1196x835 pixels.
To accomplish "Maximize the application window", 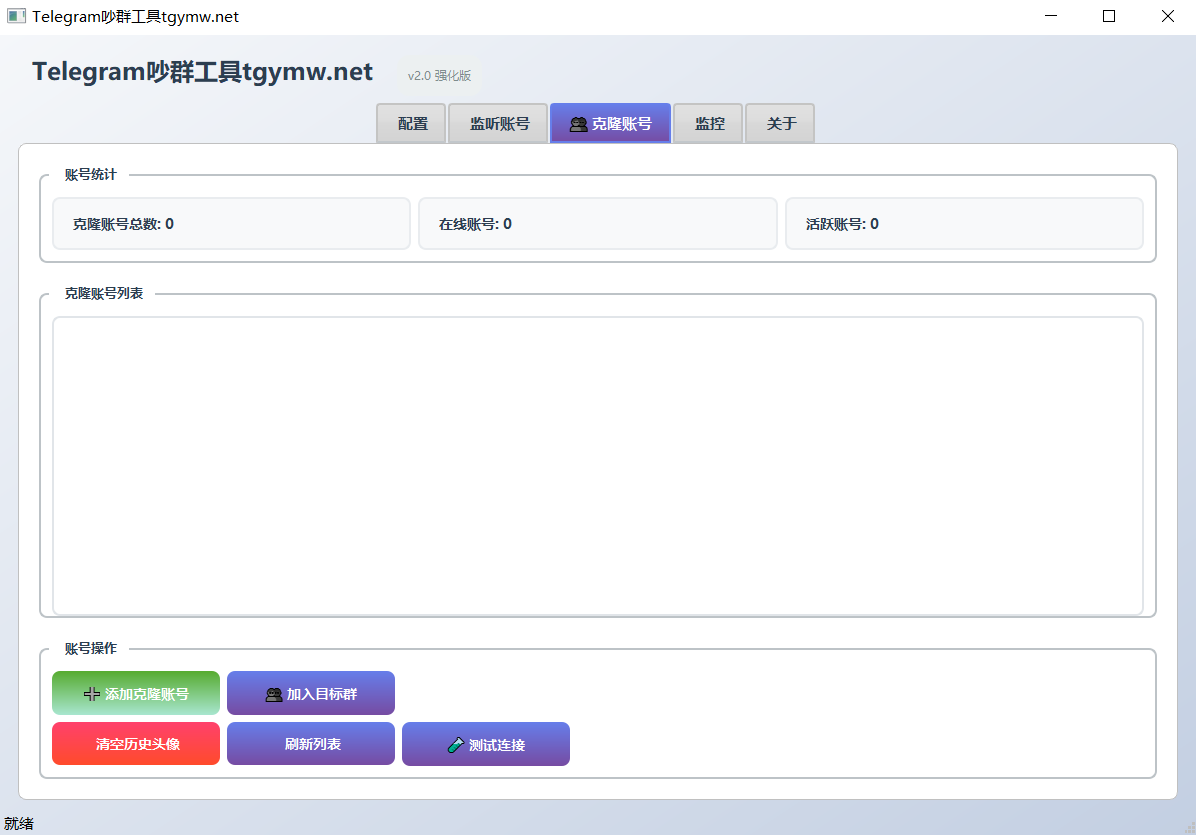I will click(1109, 17).
